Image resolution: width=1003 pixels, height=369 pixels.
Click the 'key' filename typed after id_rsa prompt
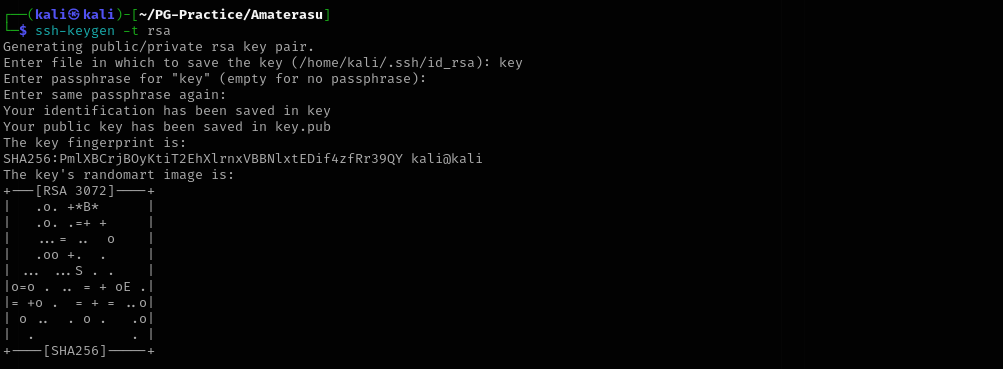point(510,63)
